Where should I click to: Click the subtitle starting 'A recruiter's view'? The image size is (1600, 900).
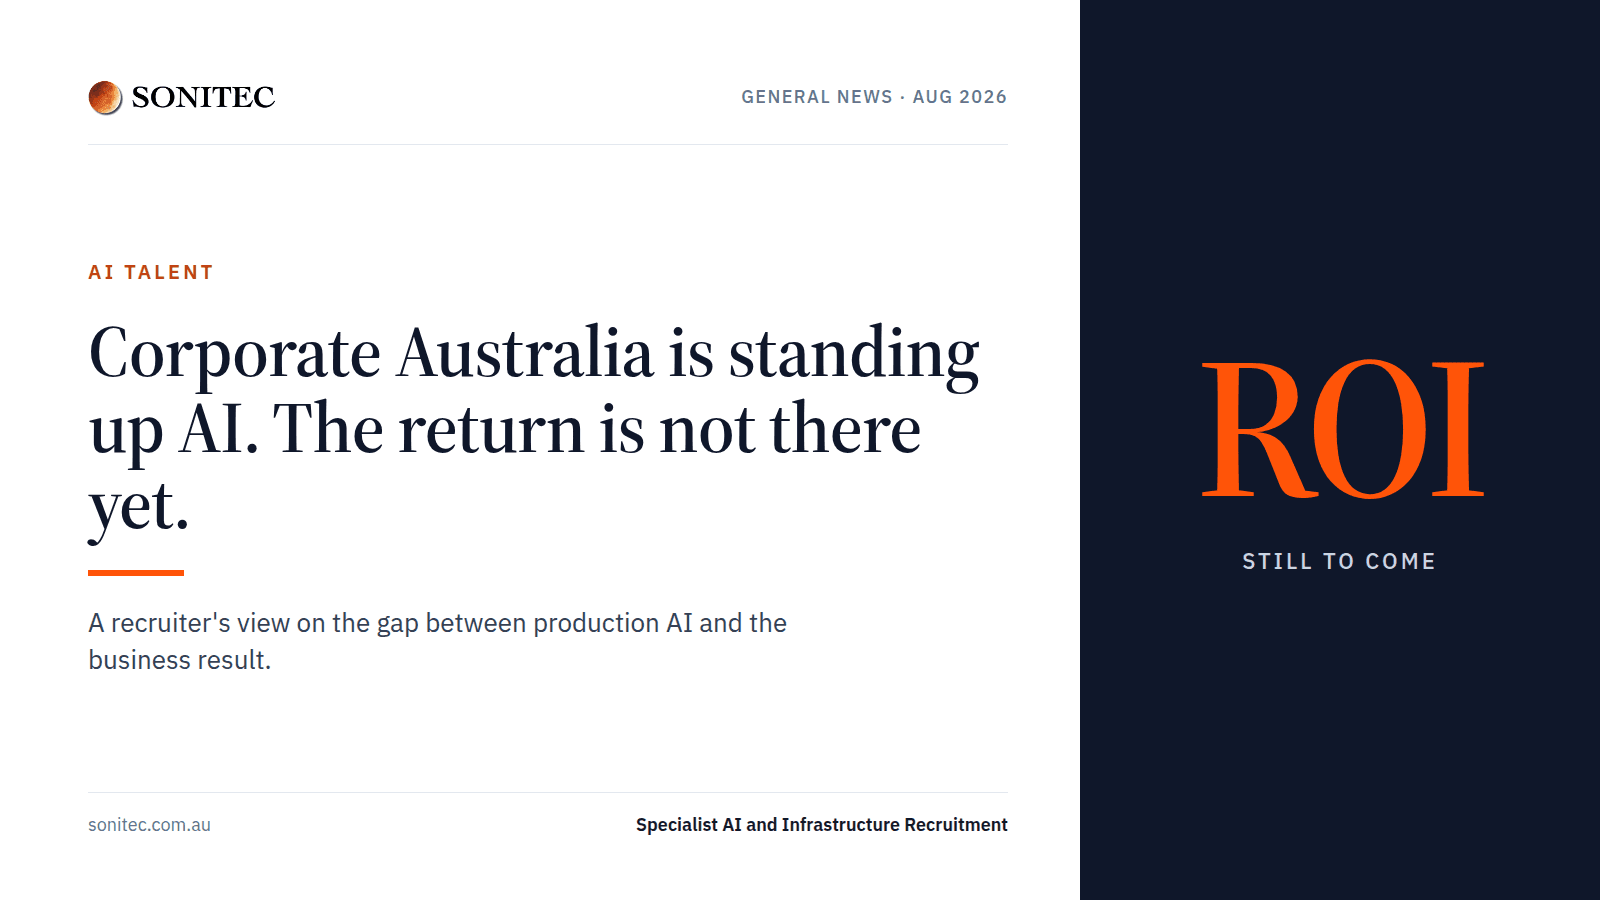point(437,641)
